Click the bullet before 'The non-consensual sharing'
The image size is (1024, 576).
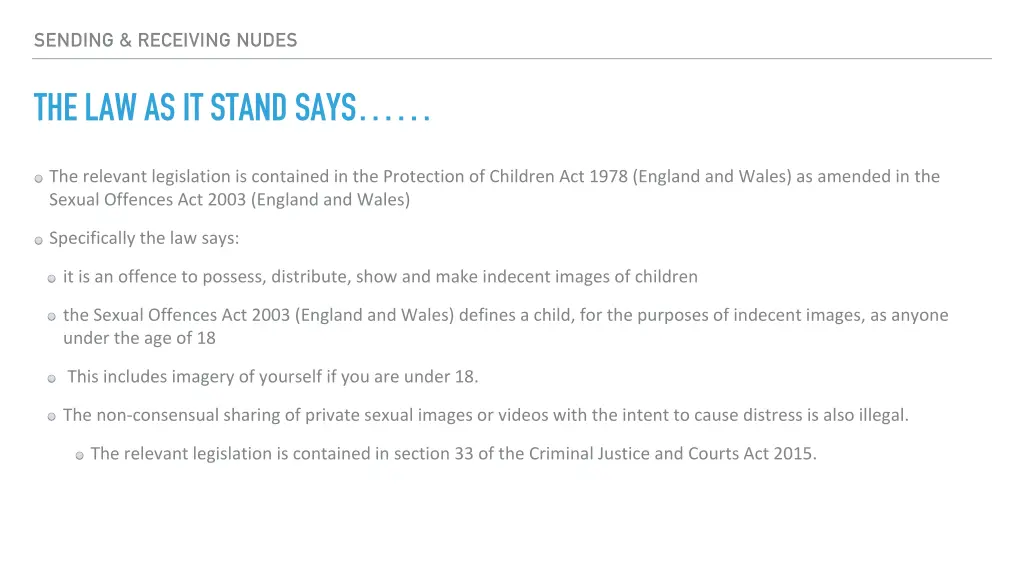point(52,417)
